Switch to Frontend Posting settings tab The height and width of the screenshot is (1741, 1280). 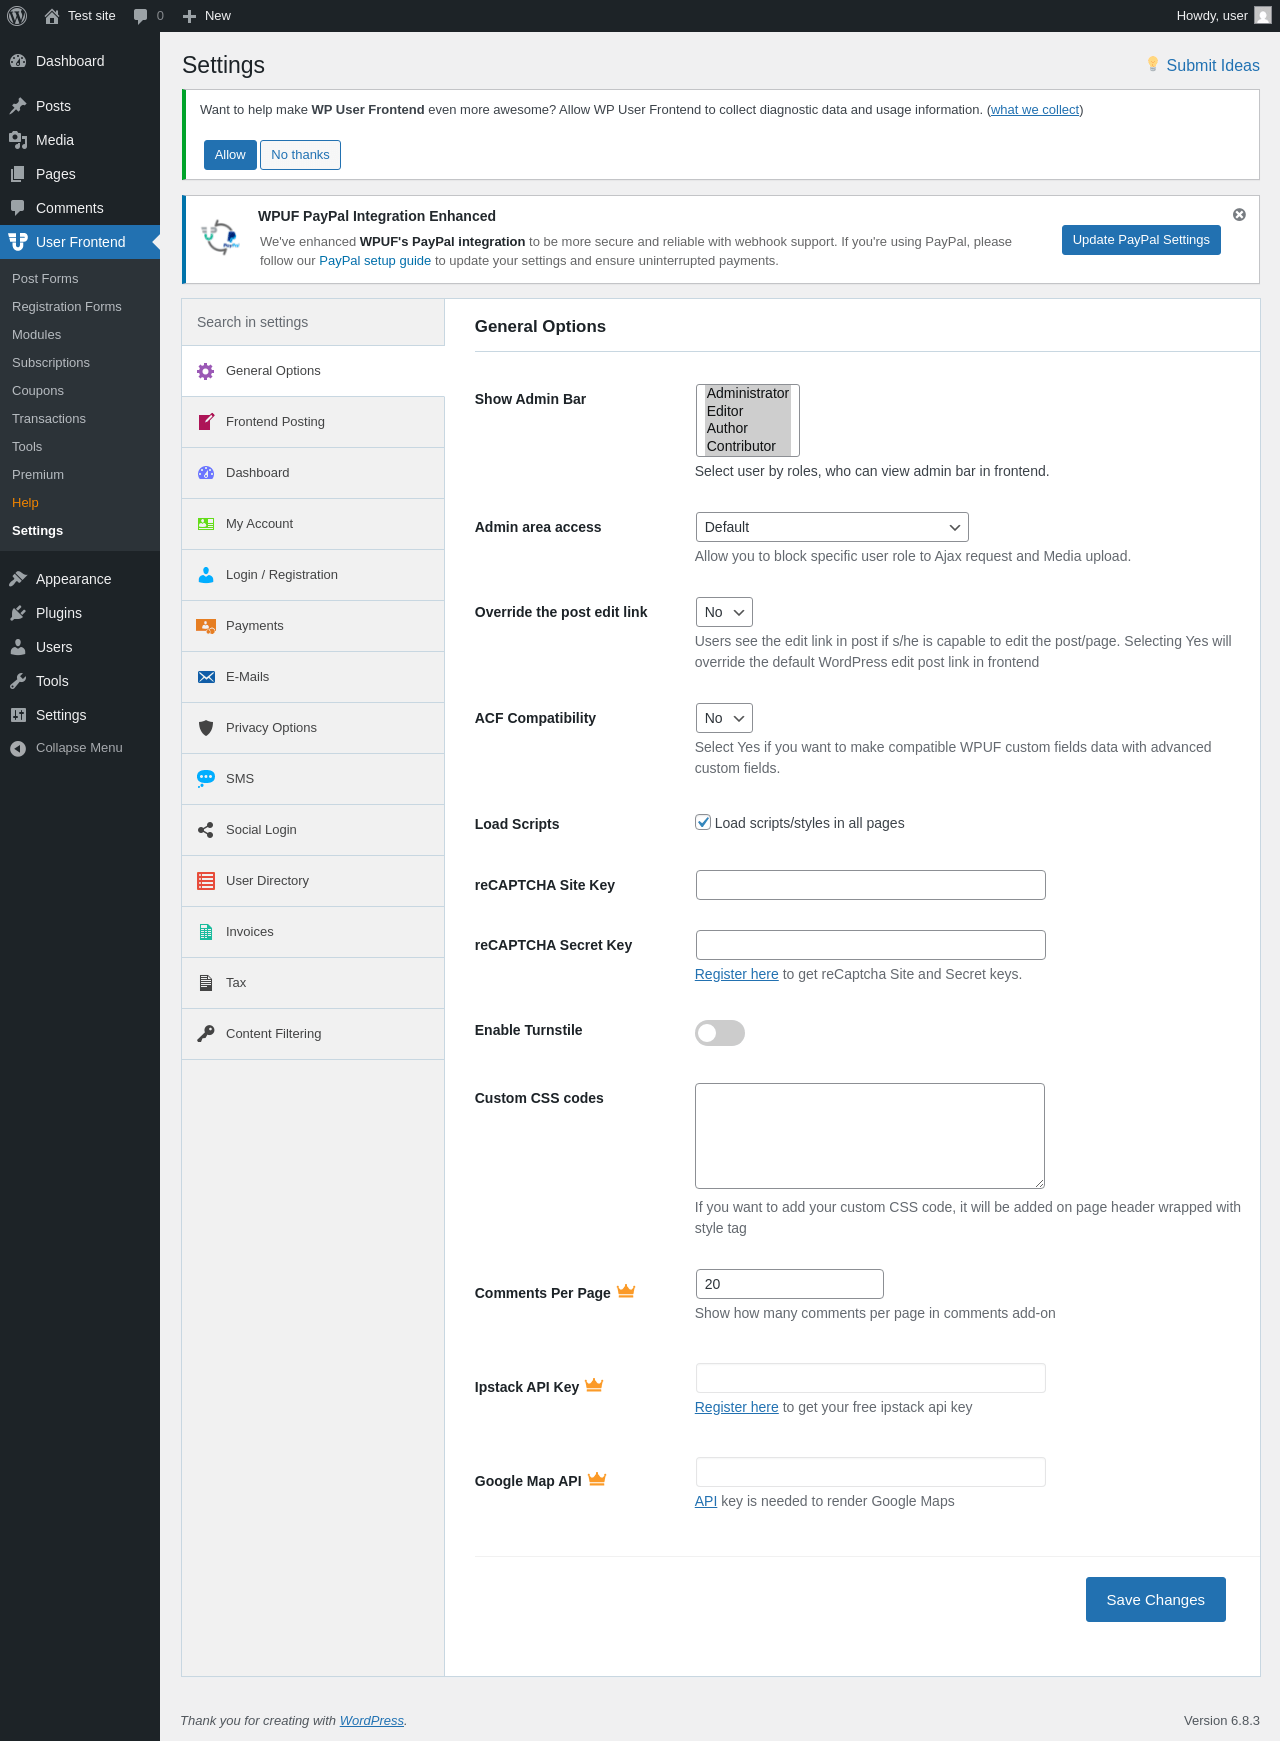tap(313, 422)
